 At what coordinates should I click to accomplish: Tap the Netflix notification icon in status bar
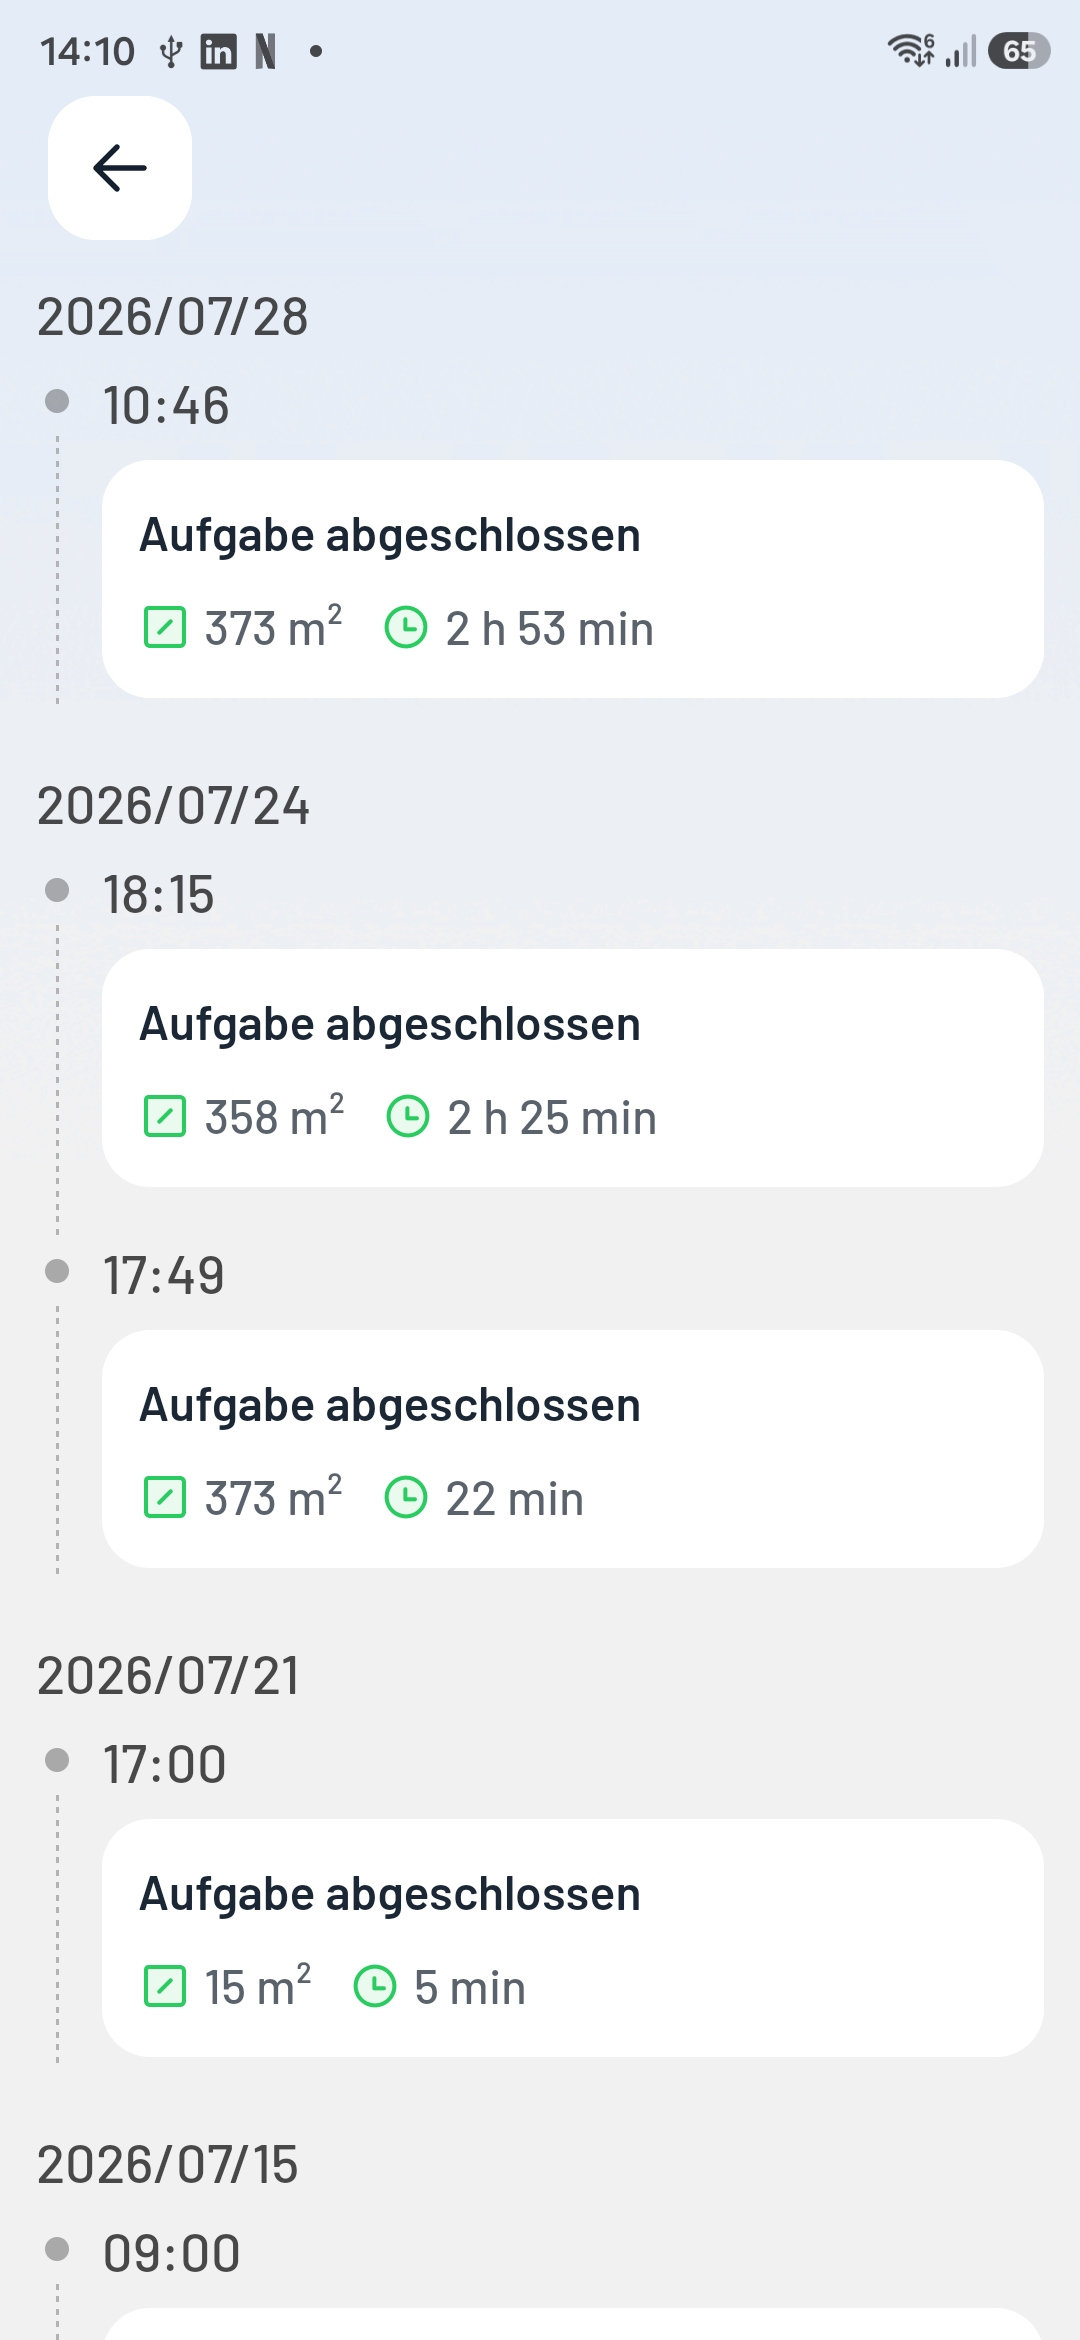pos(265,51)
